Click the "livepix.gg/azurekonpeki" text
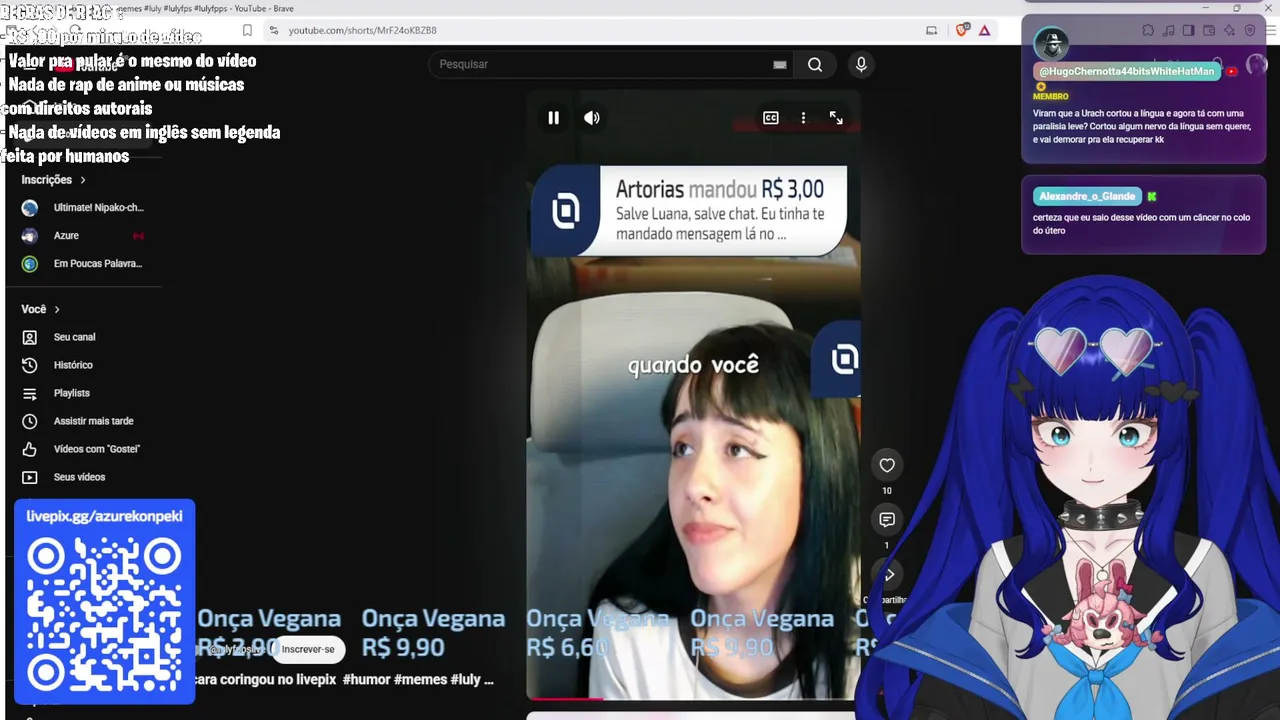This screenshot has height=720, width=1280. (104, 517)
